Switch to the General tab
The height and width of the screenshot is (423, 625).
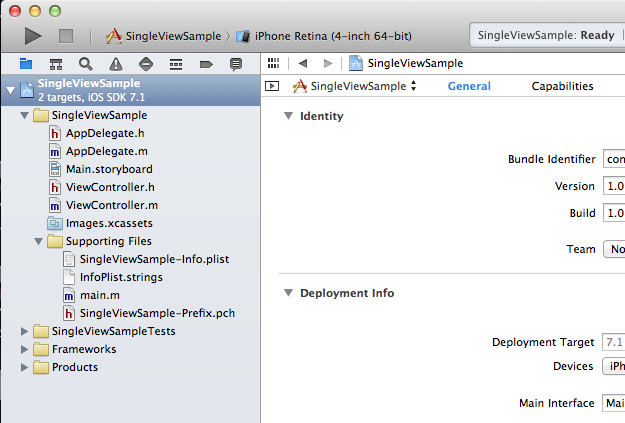[469, 86]
